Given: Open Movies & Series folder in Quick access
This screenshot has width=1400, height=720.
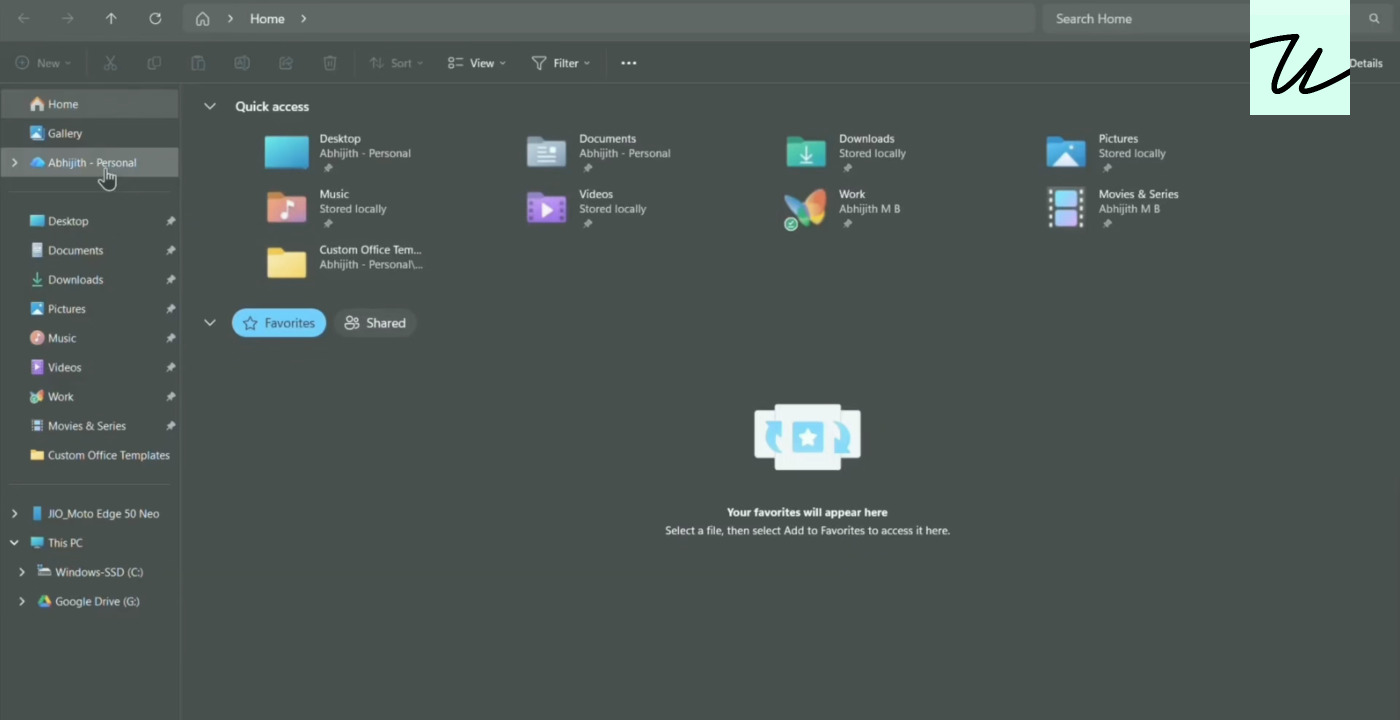Looking at the screenshot, I should (x=1112, y=209).
